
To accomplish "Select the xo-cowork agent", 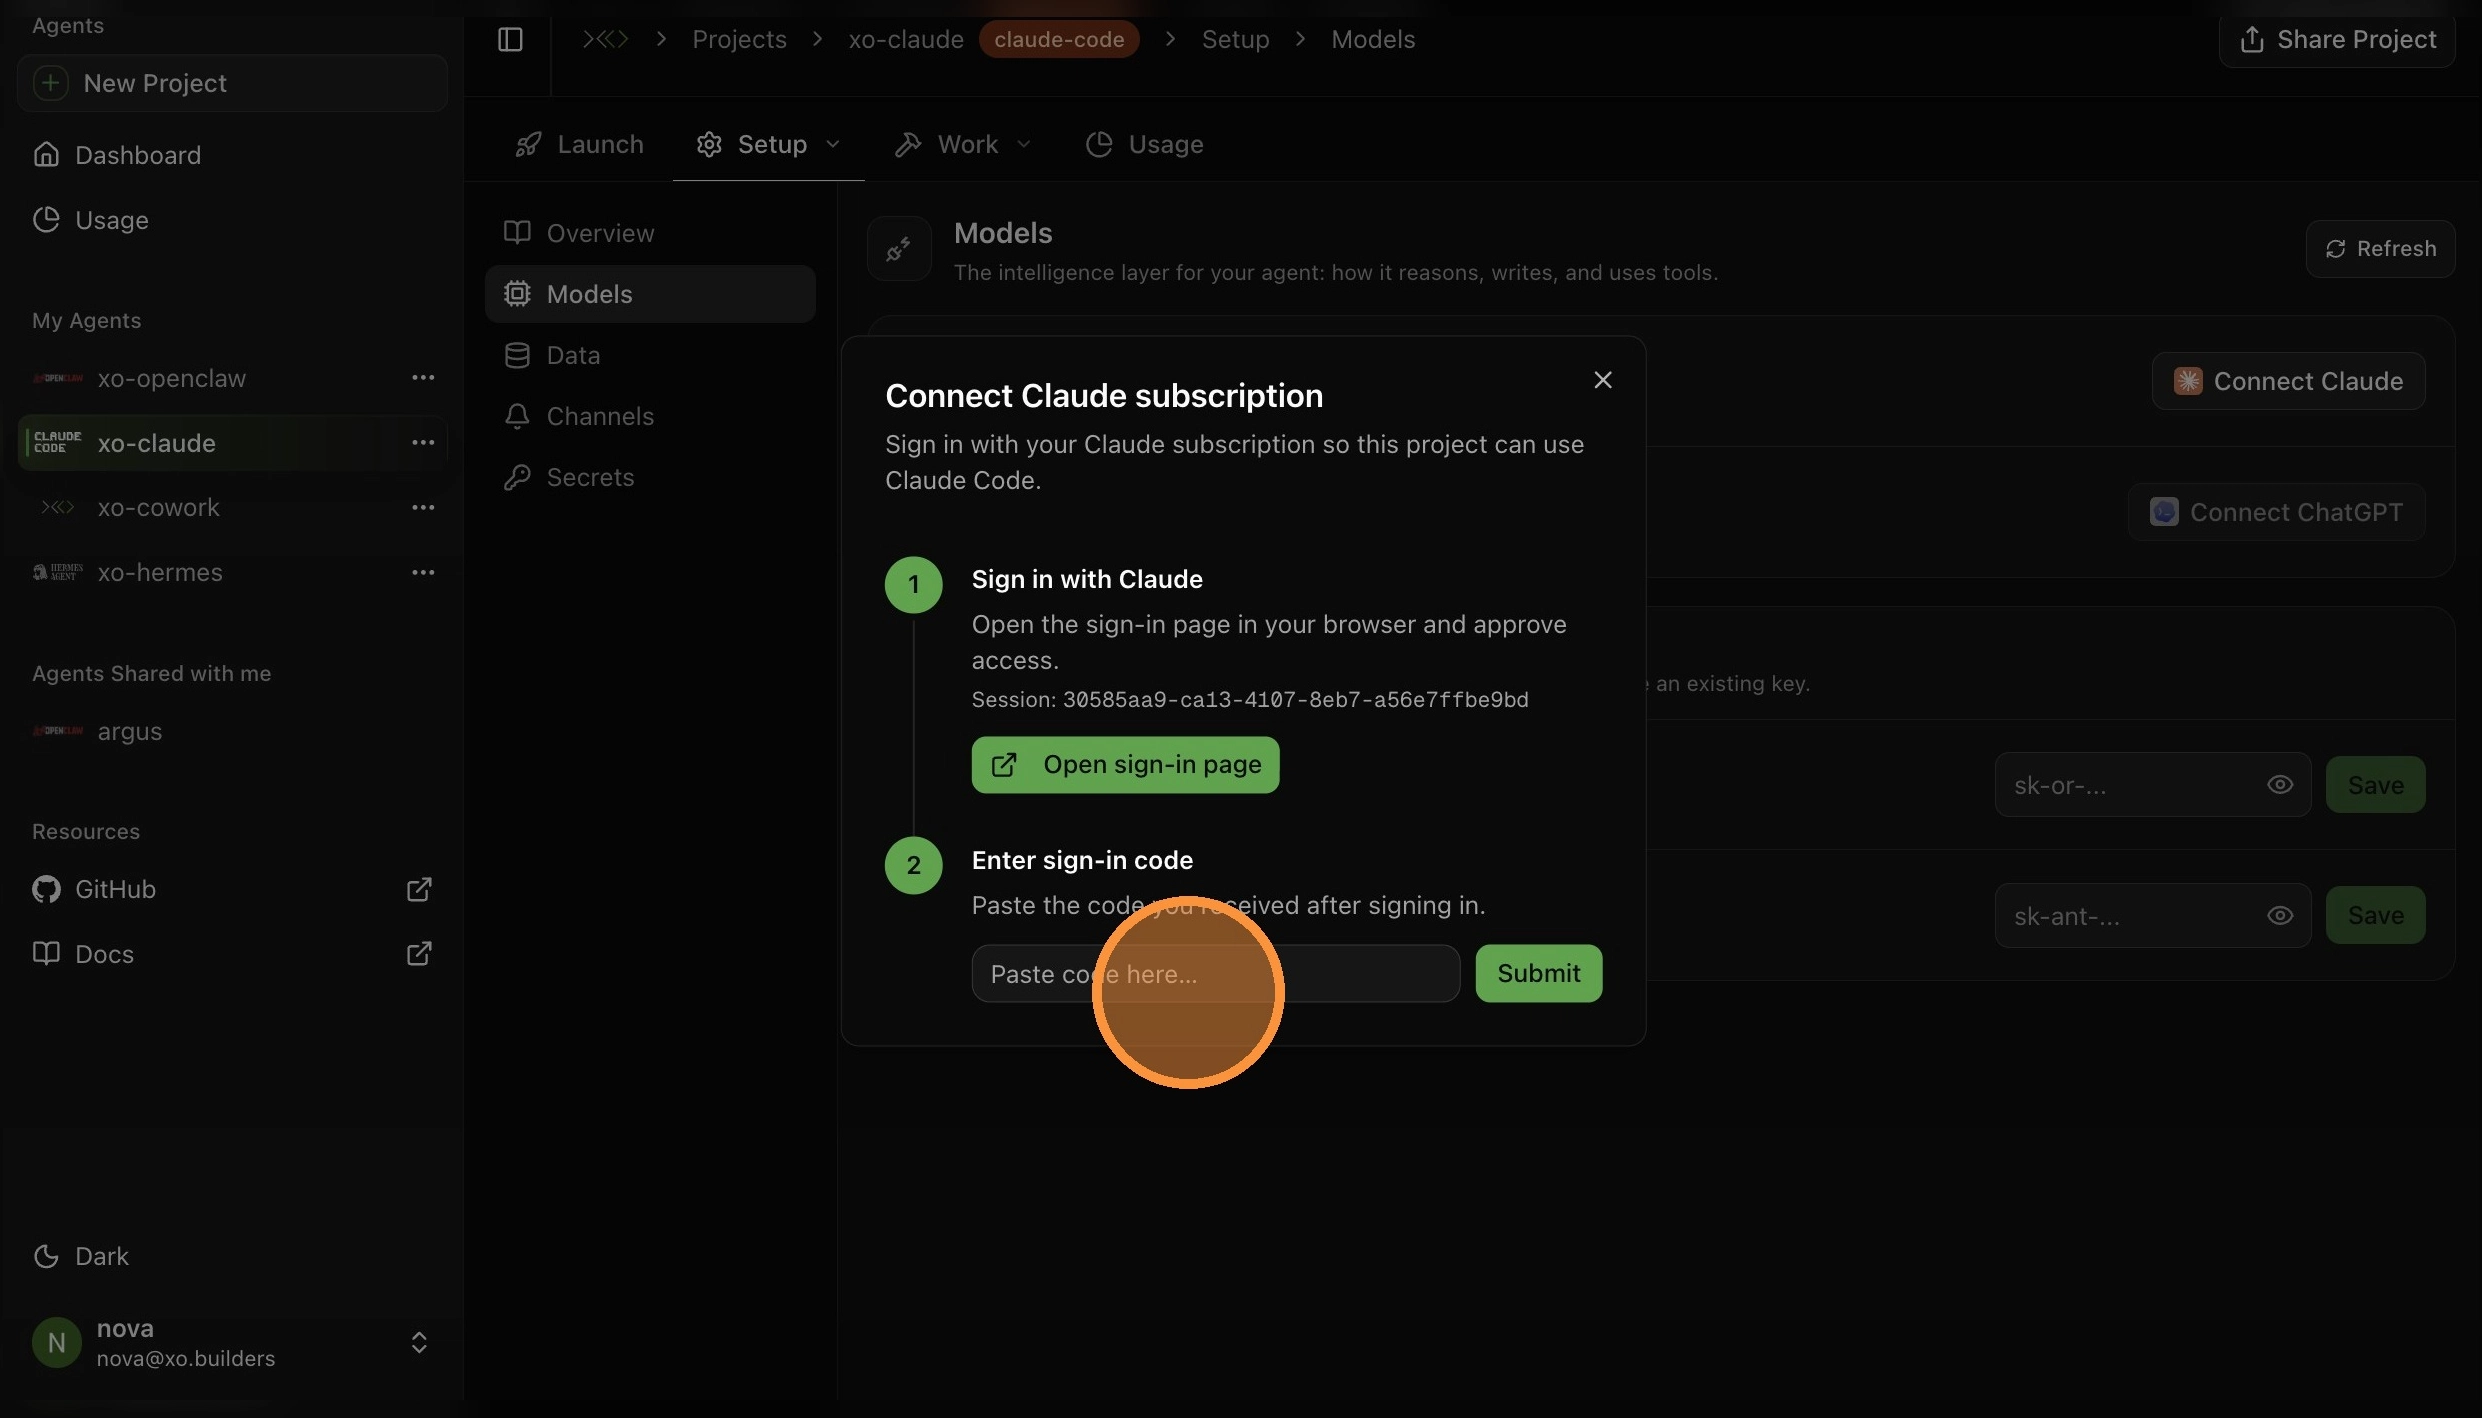I will 158,507.
